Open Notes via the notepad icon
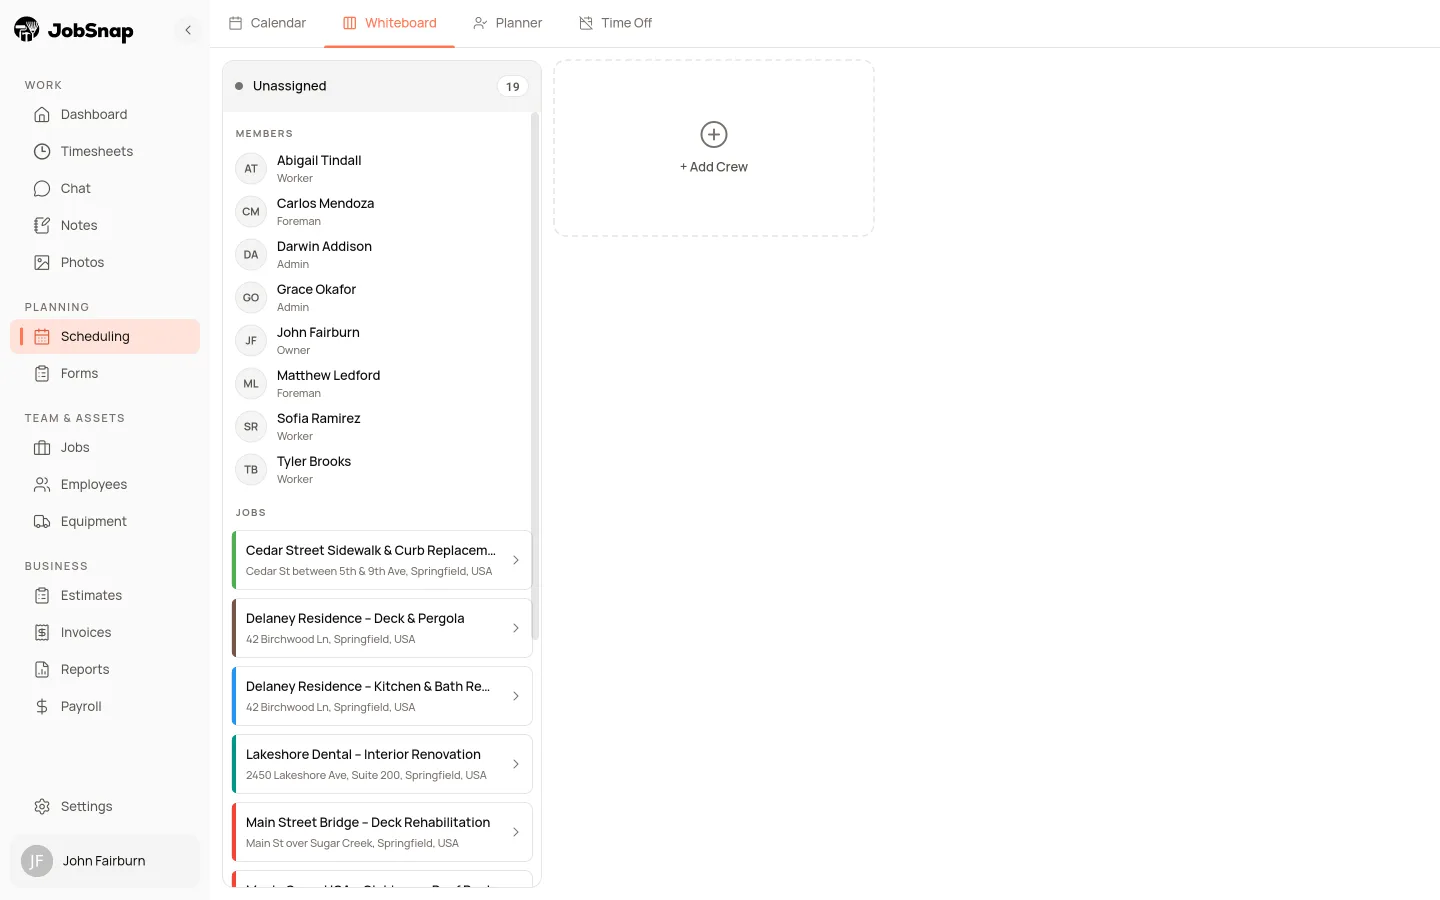Image resolution: width=1440 pixels, height=900 pixels. click(42, 226)
